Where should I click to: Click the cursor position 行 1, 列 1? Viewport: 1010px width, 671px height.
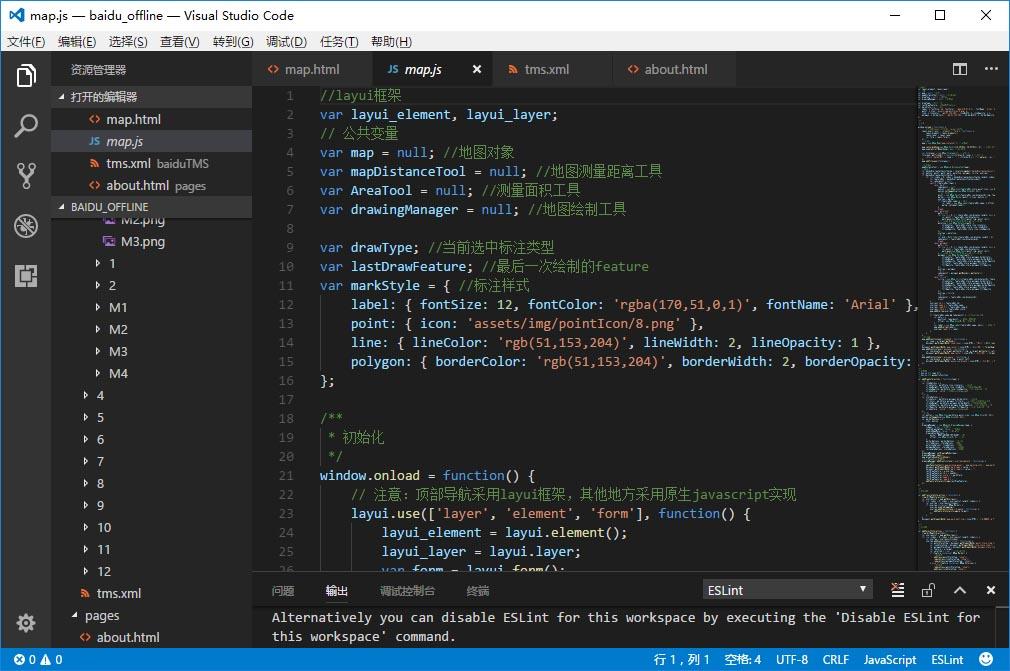pos(681,659)
